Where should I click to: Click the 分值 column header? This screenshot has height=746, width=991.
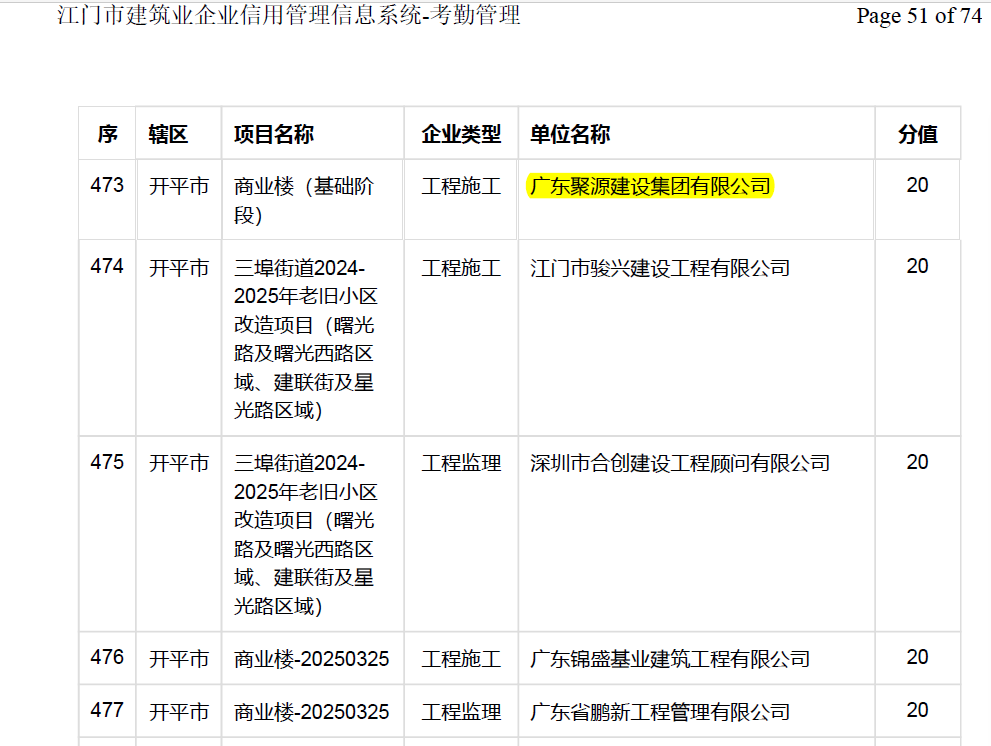point(917,134)
